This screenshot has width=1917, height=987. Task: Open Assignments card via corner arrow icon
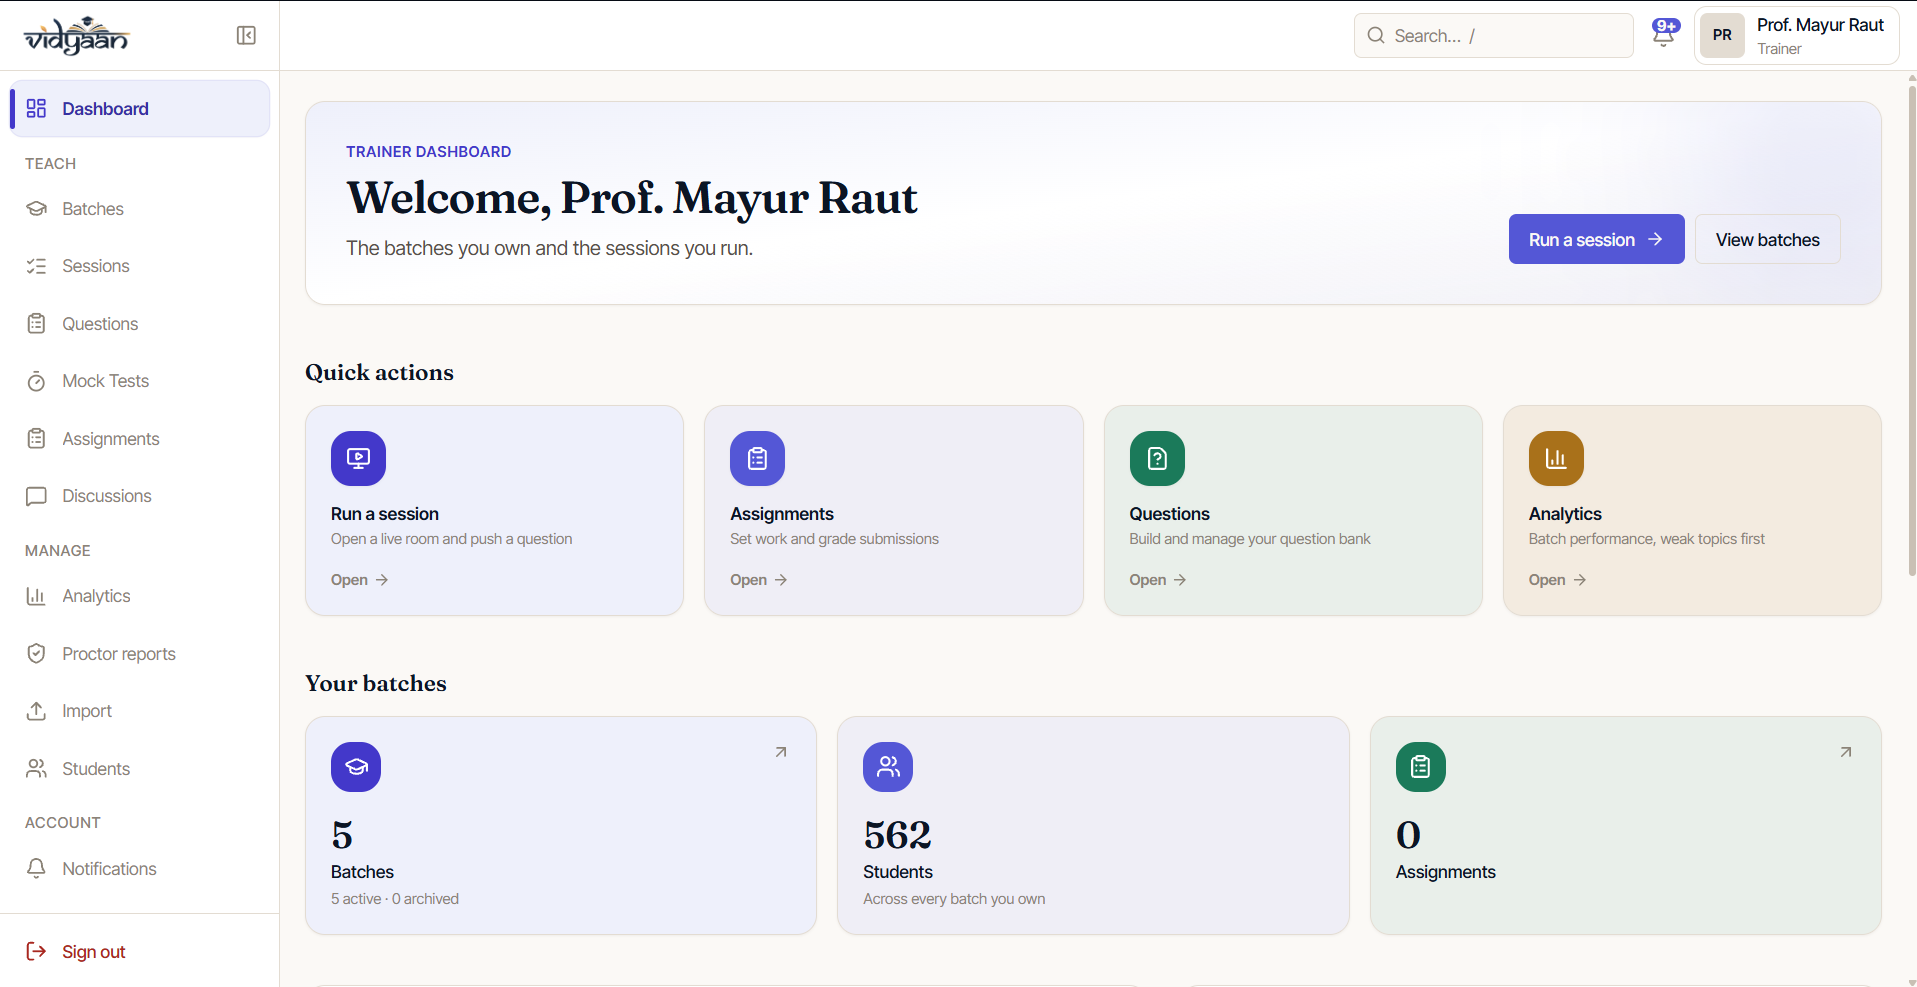click(1846, 752)
